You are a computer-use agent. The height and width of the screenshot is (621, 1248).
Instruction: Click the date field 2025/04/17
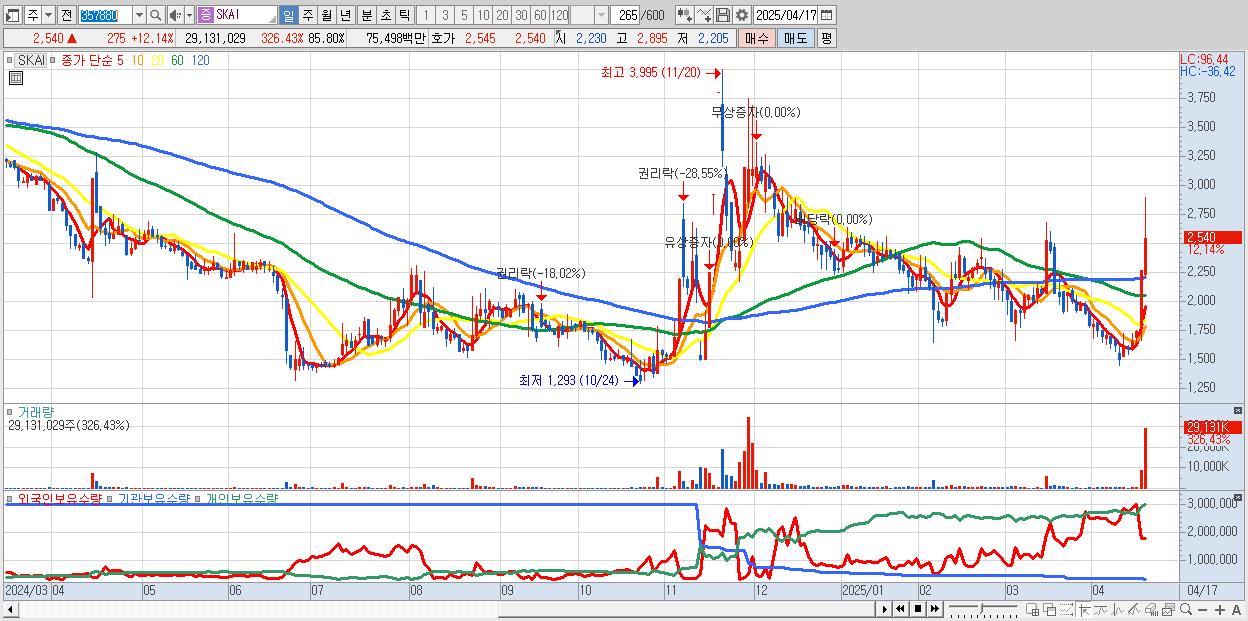click(785, 15)
